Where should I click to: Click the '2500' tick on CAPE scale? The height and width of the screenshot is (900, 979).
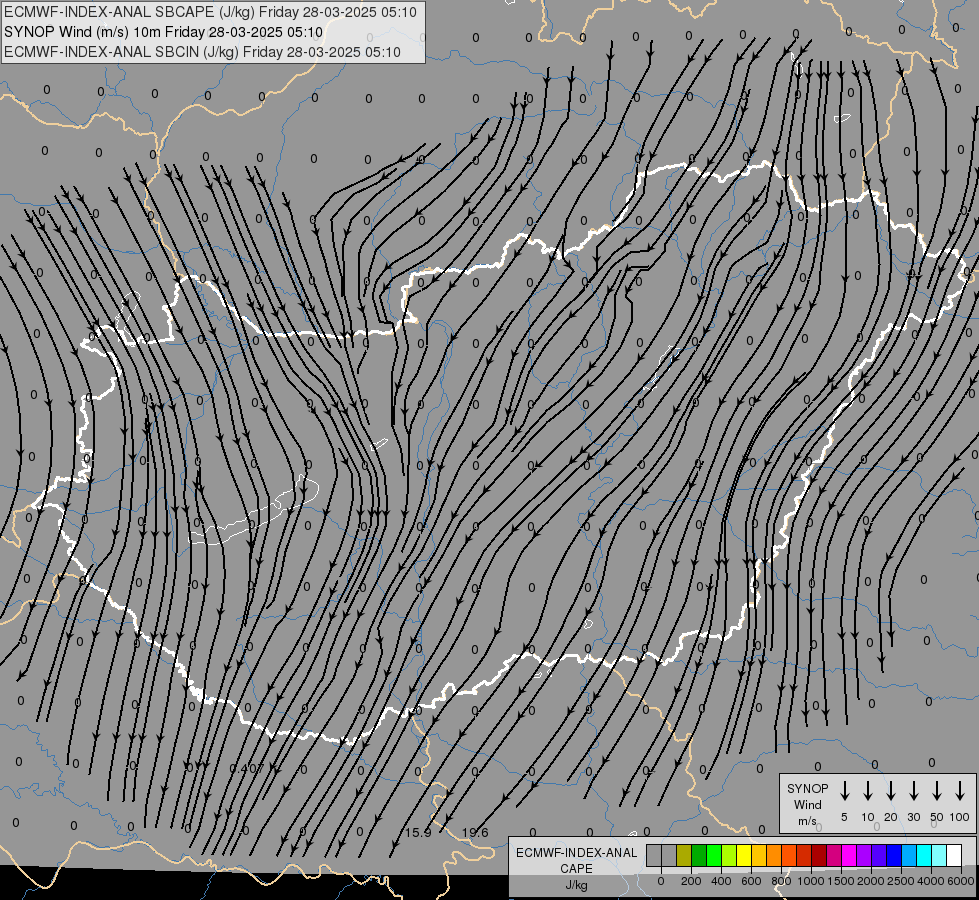[901, 881]
